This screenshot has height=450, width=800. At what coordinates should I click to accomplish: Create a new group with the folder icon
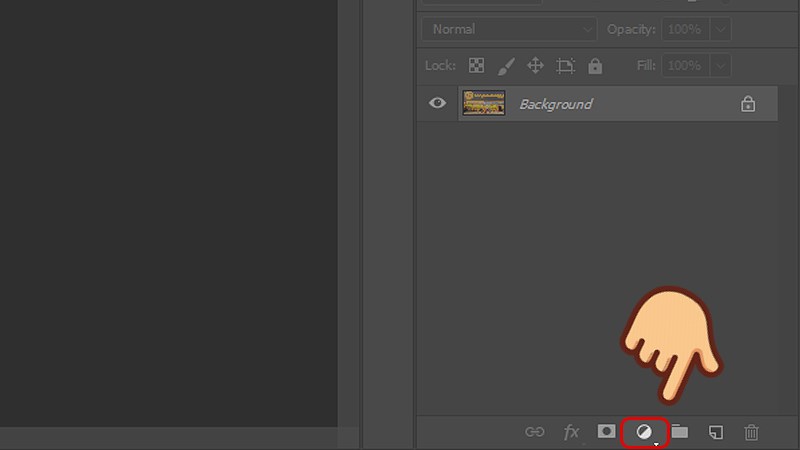pos(680,432)
